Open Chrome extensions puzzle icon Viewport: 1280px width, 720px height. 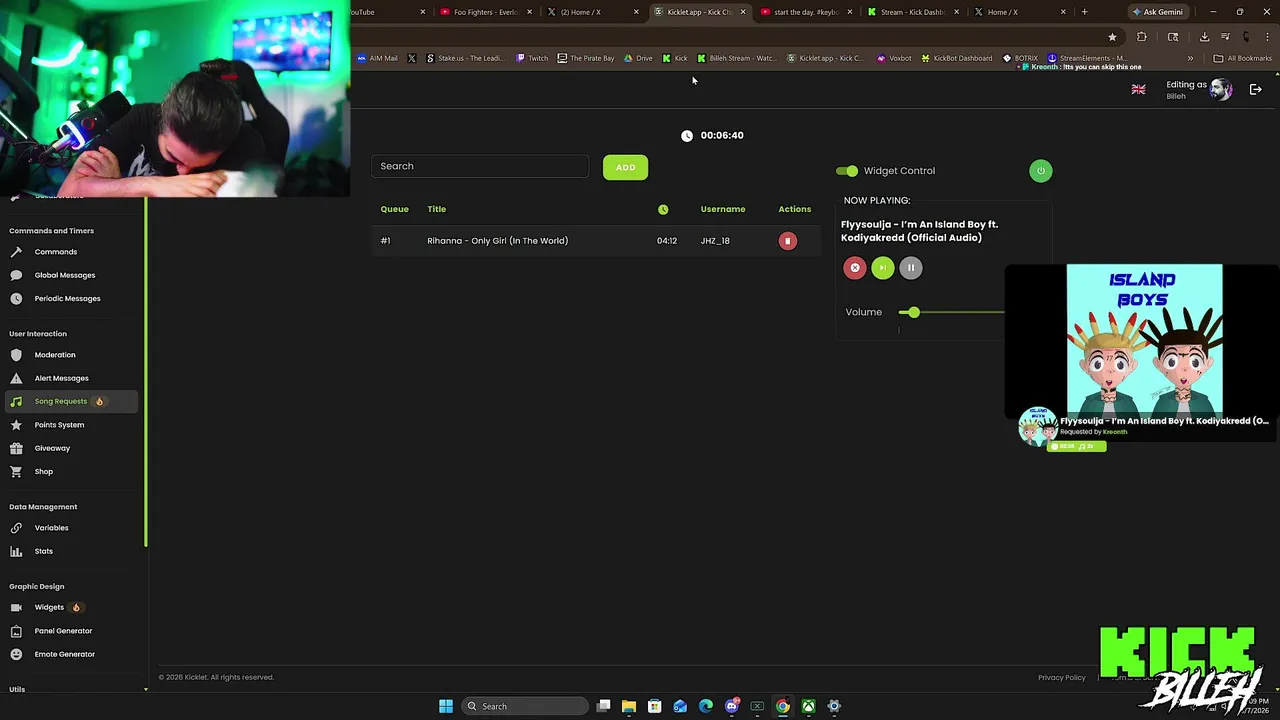(1142, 37)
